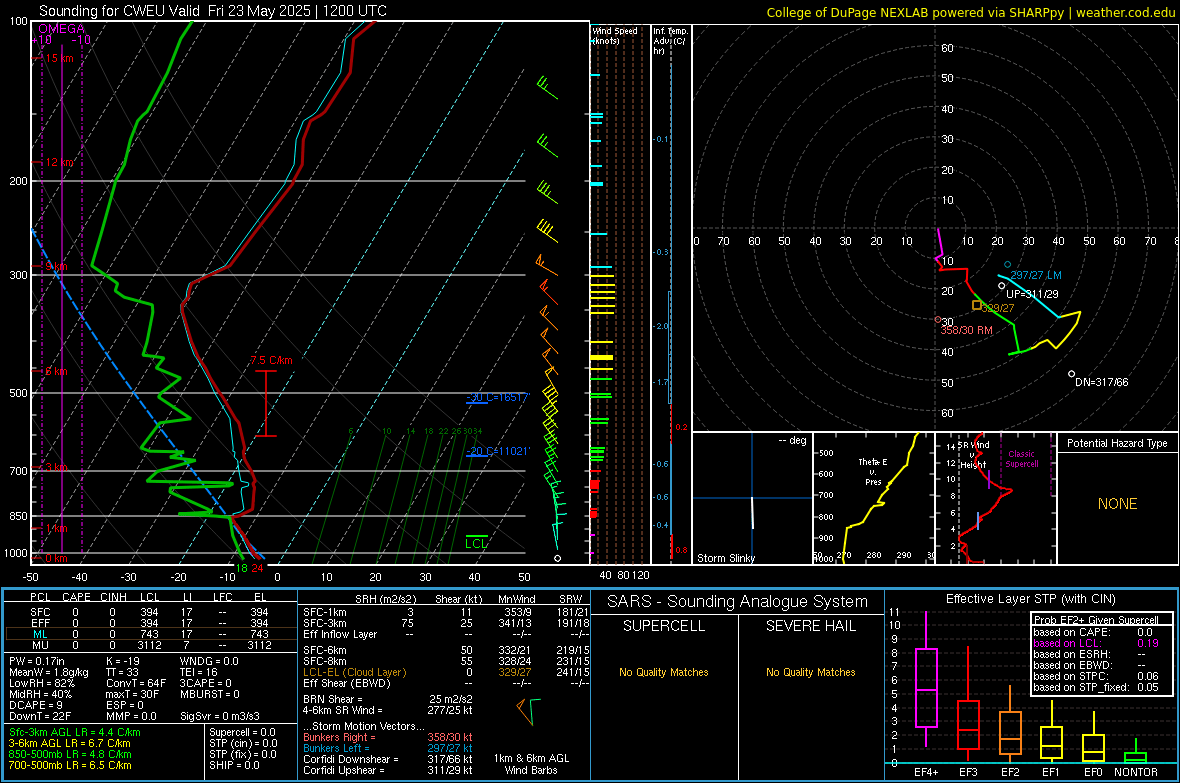
Task: Click the green NONTOR box plot
Action: point(1136,753)
